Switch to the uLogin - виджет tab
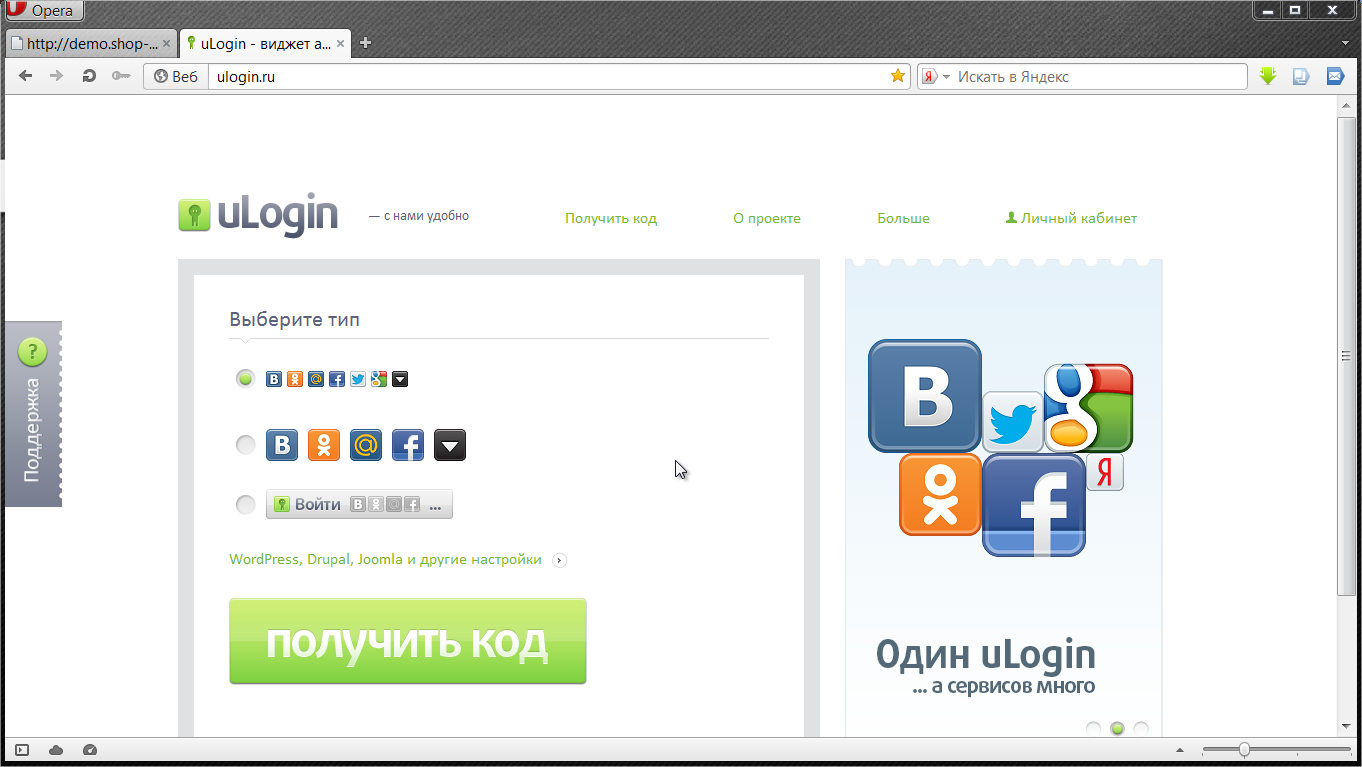The width and height of the screenshot is (1362, 767). click(265, 44)
